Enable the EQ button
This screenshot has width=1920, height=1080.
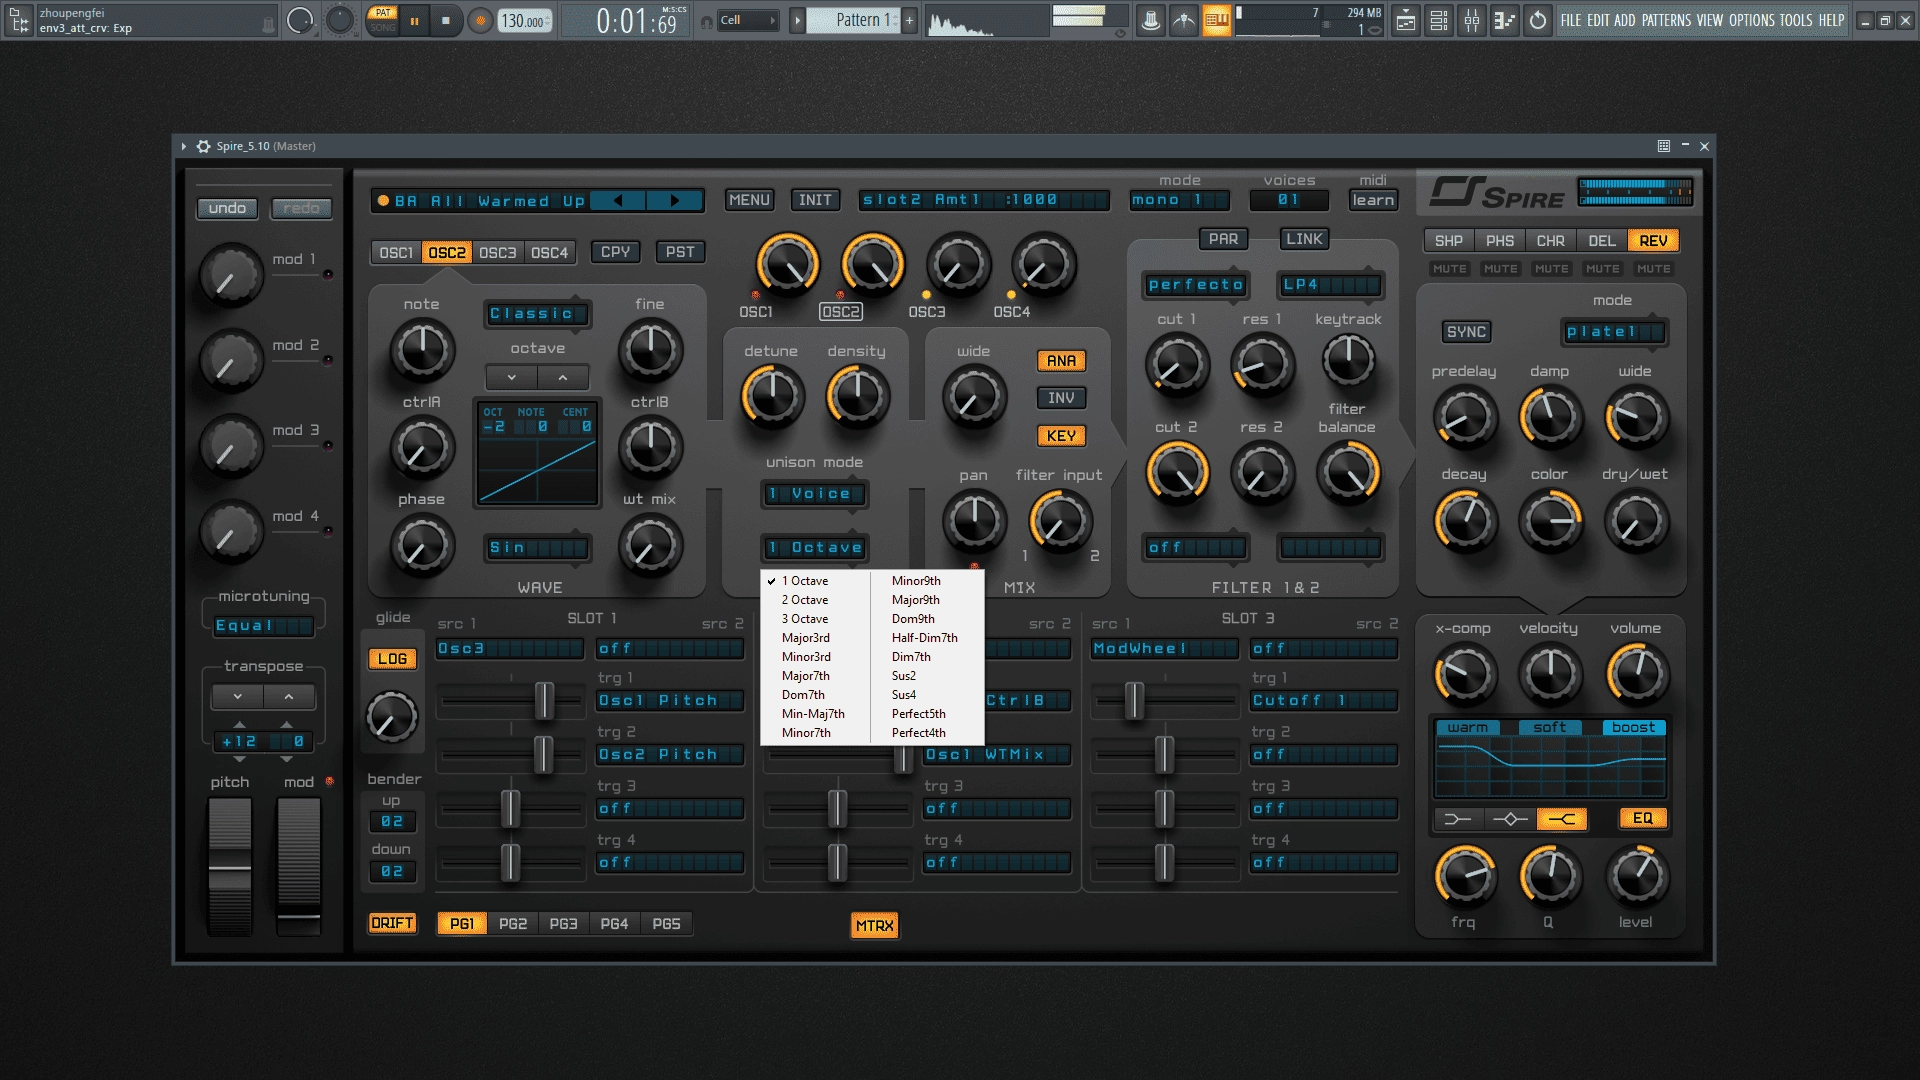click(x=1642, y=819)
